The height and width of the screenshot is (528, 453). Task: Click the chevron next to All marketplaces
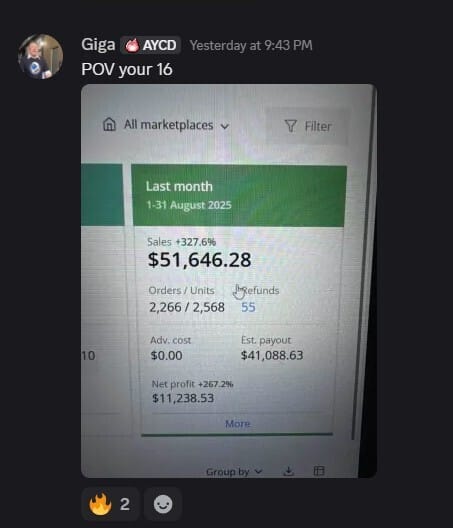tap(224, 126)
